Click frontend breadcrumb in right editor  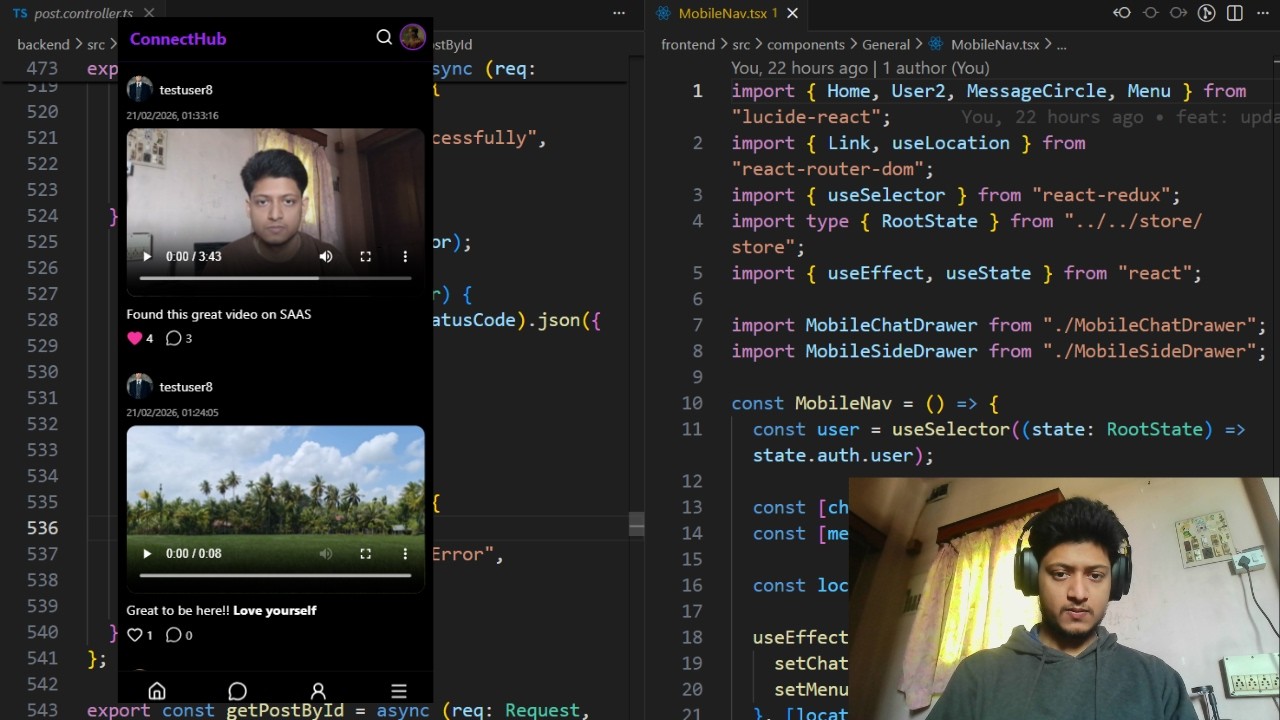click(688, 45)
